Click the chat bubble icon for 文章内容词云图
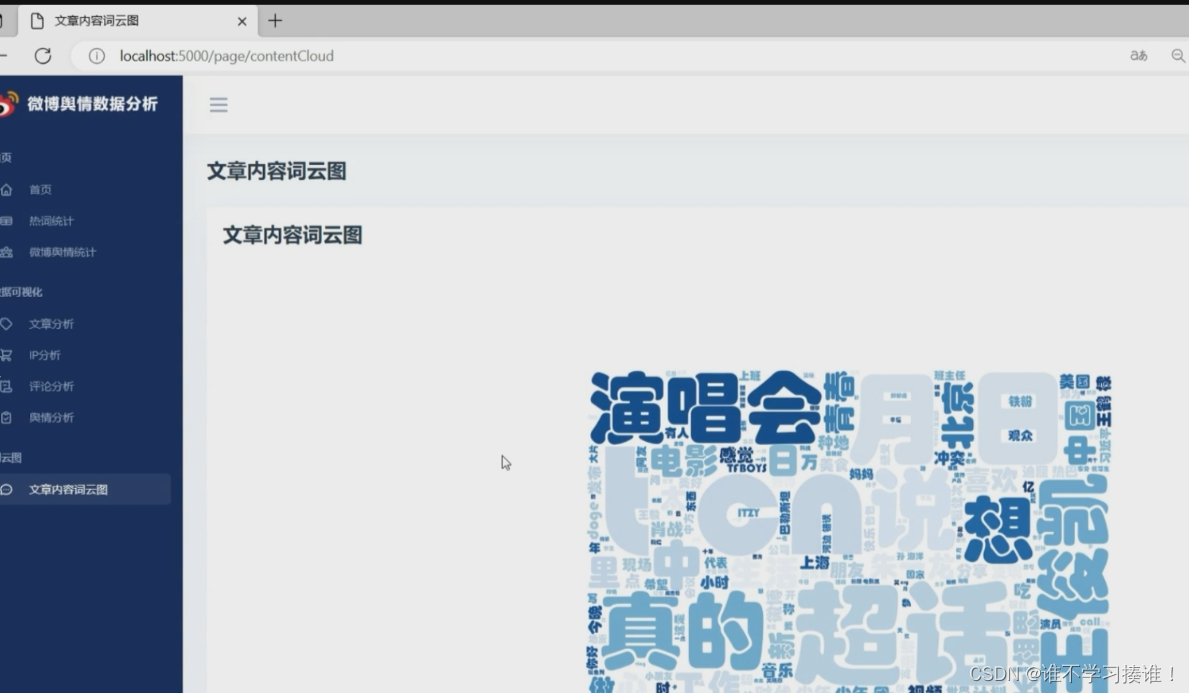Viewport: 1189px width, 693px height. [6, 490]
